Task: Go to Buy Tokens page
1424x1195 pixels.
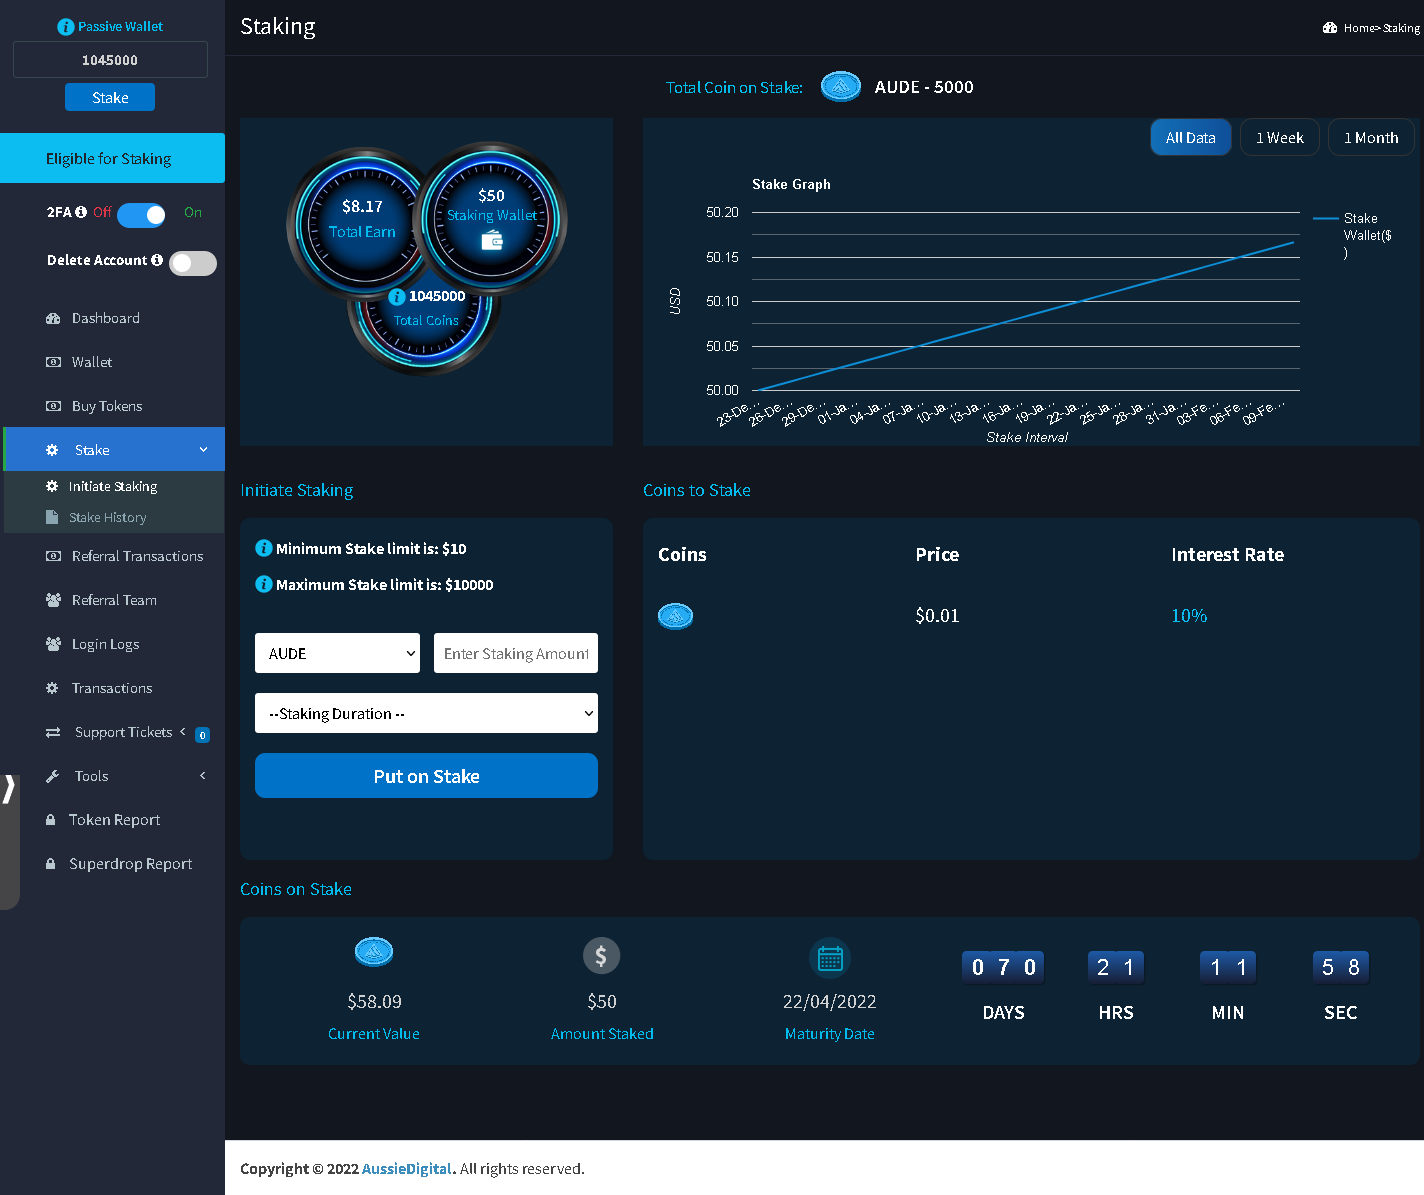Action: (107, 406)
